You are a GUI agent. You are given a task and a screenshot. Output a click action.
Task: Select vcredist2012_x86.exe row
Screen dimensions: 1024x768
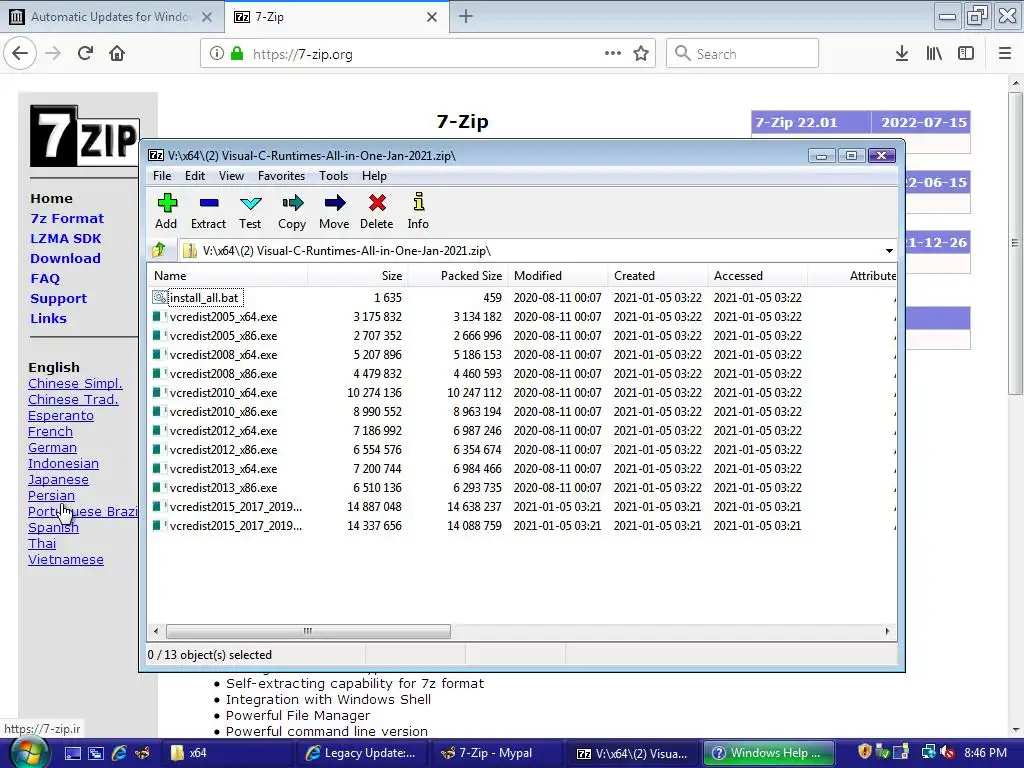point(521,450)
